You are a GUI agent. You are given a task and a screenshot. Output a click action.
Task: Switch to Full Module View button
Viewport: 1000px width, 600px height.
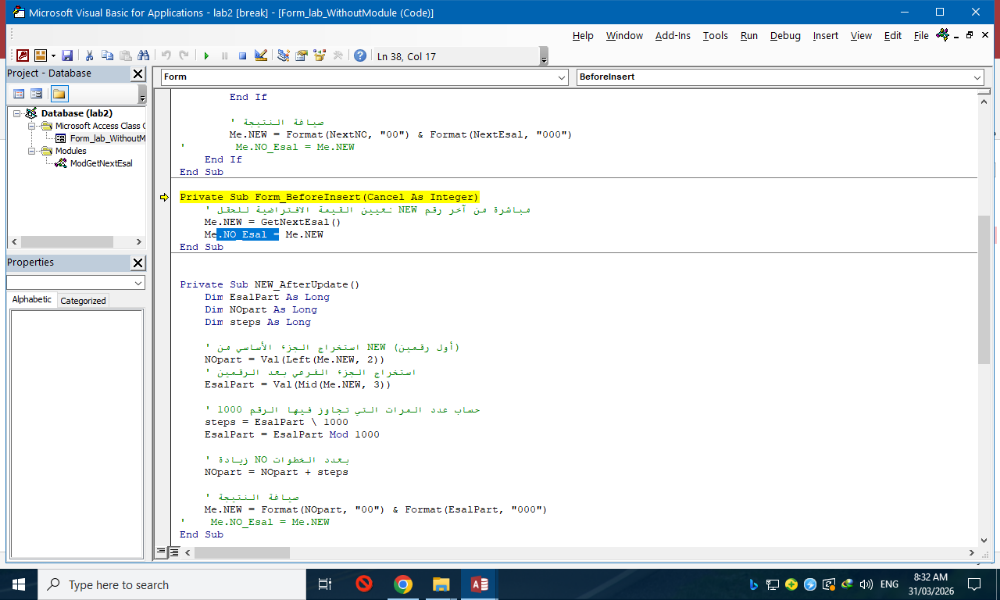(173, 552)
